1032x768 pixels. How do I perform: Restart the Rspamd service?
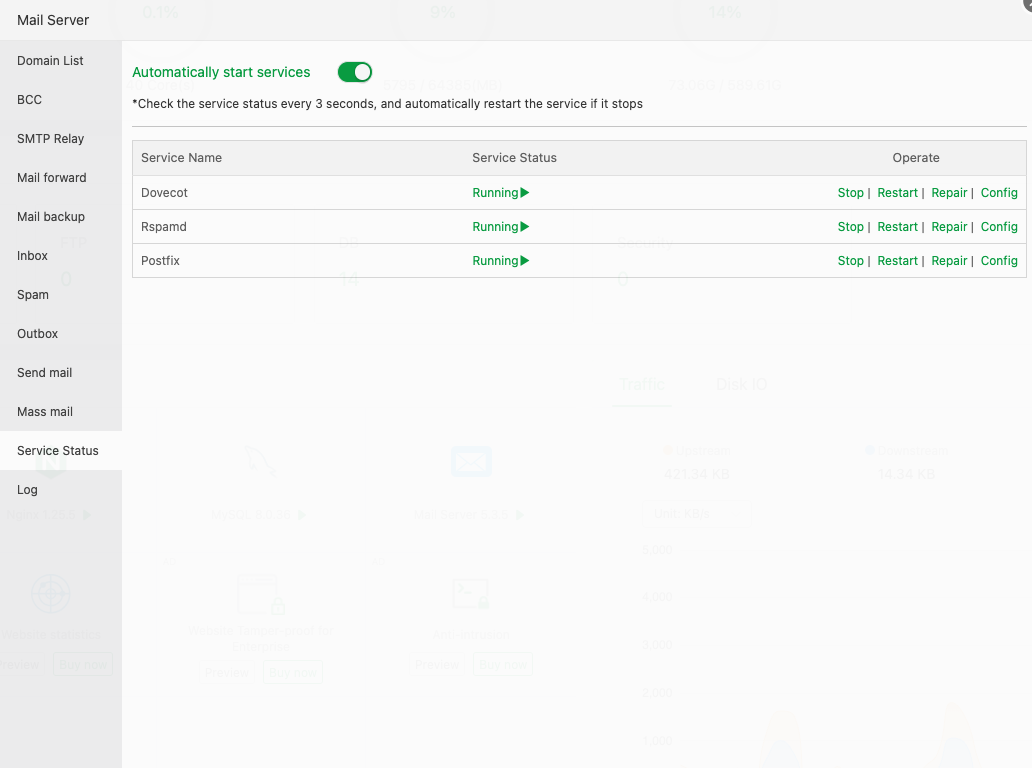tap(897, 227)
